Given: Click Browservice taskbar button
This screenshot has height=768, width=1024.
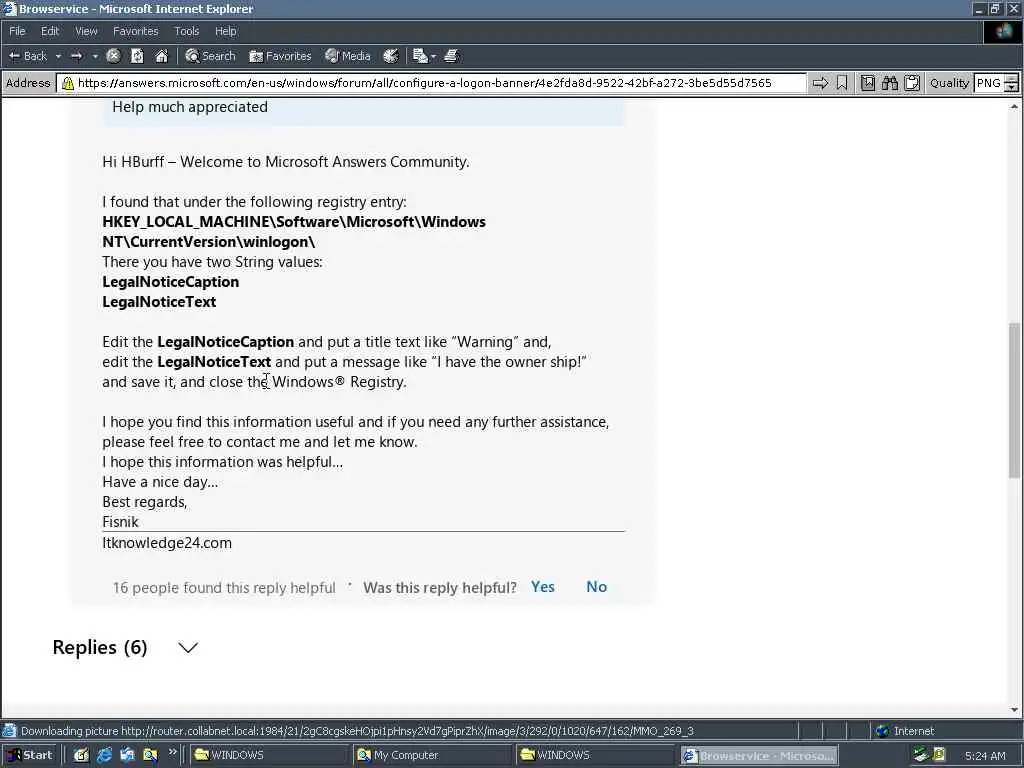Looking at the screenshot, I should [759, 756].
